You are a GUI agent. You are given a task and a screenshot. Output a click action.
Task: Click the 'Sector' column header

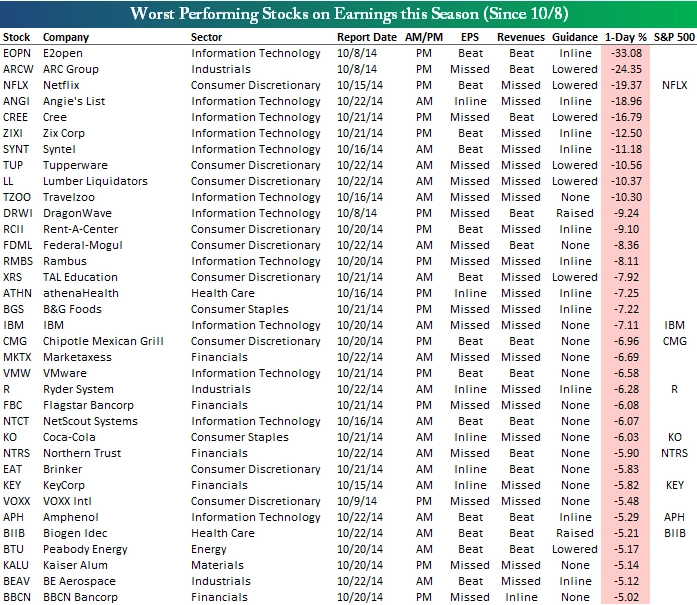(x=206, y=37)
